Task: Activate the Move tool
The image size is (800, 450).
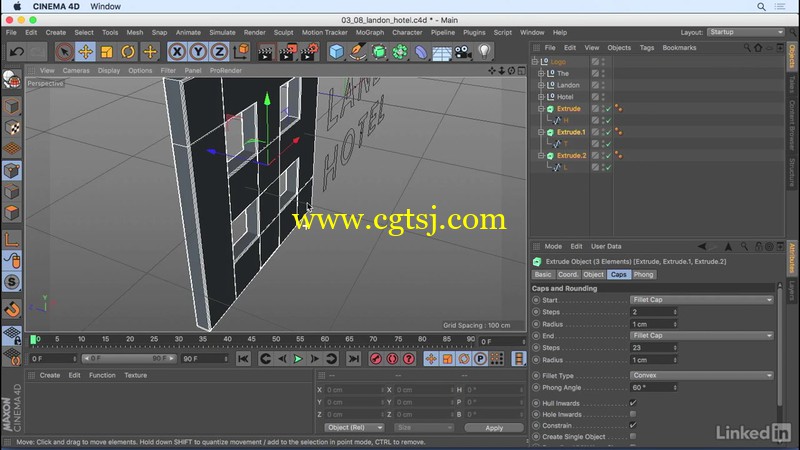Action: click(x=85, y=52)
